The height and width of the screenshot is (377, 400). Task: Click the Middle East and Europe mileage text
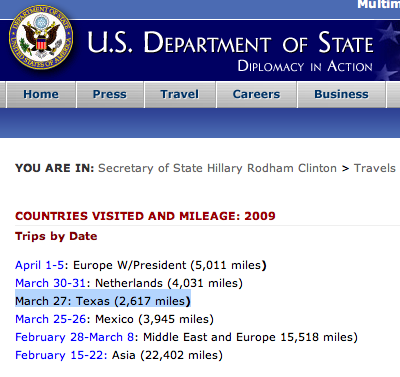[250, 337]
